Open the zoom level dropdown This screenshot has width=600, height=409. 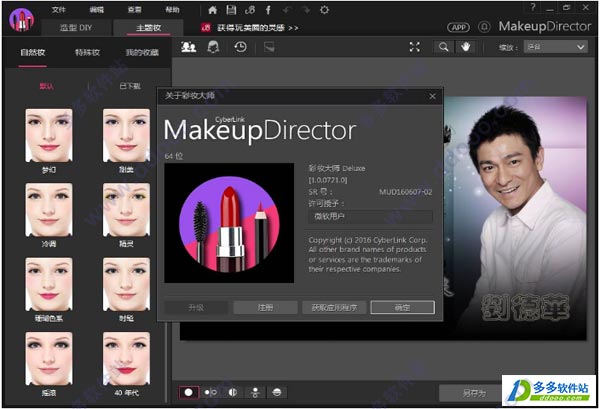(556, 47)
